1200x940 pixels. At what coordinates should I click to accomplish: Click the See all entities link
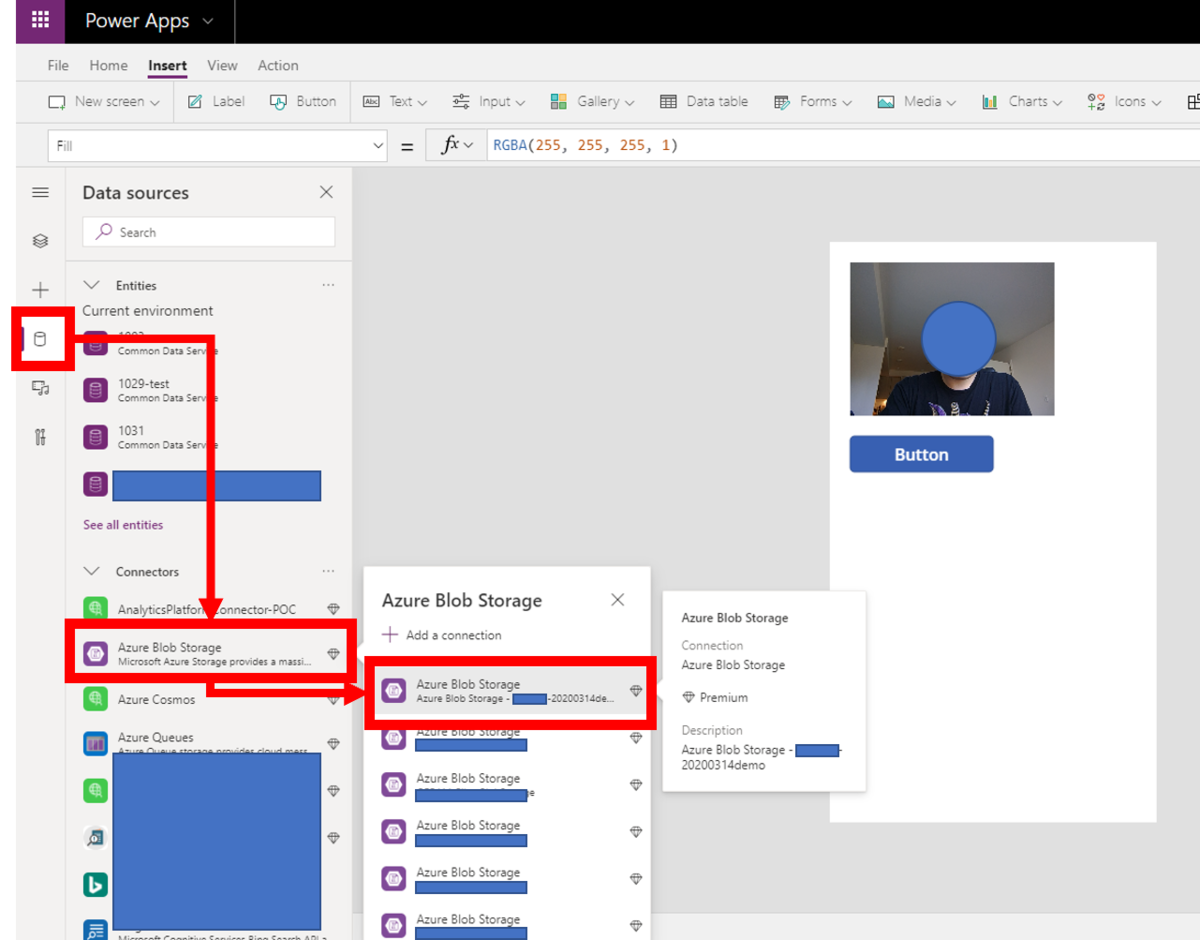pos(123,525)
